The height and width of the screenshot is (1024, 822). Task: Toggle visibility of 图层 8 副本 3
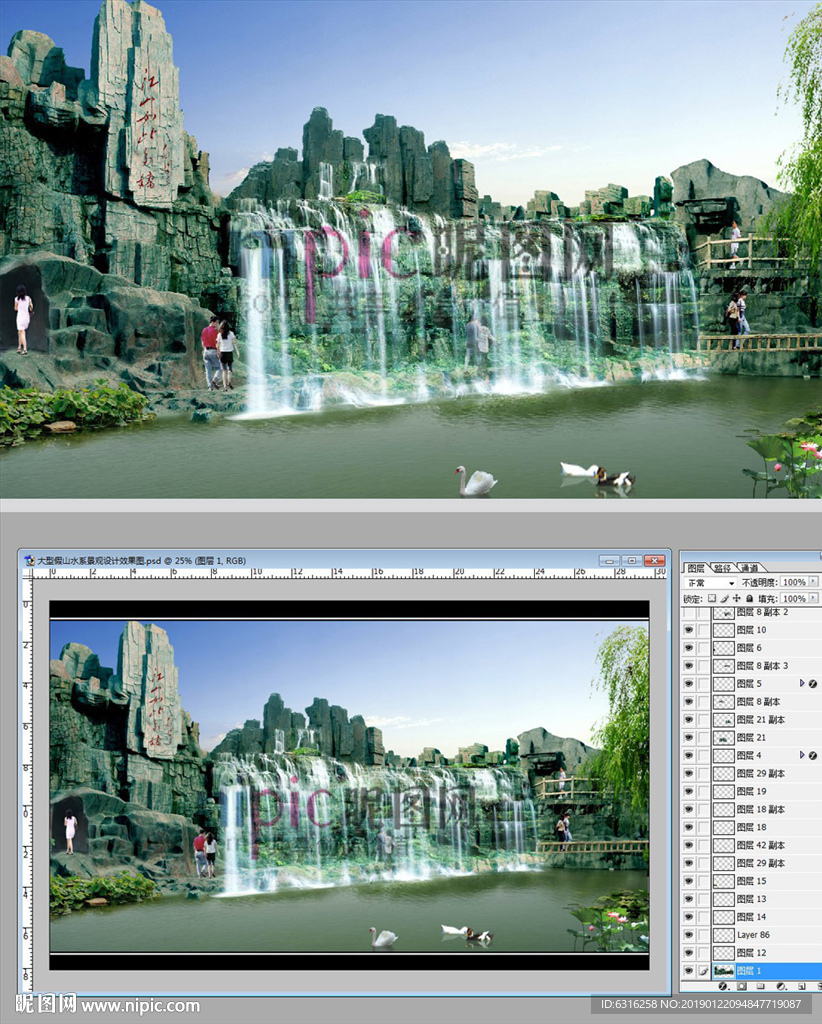688,665
